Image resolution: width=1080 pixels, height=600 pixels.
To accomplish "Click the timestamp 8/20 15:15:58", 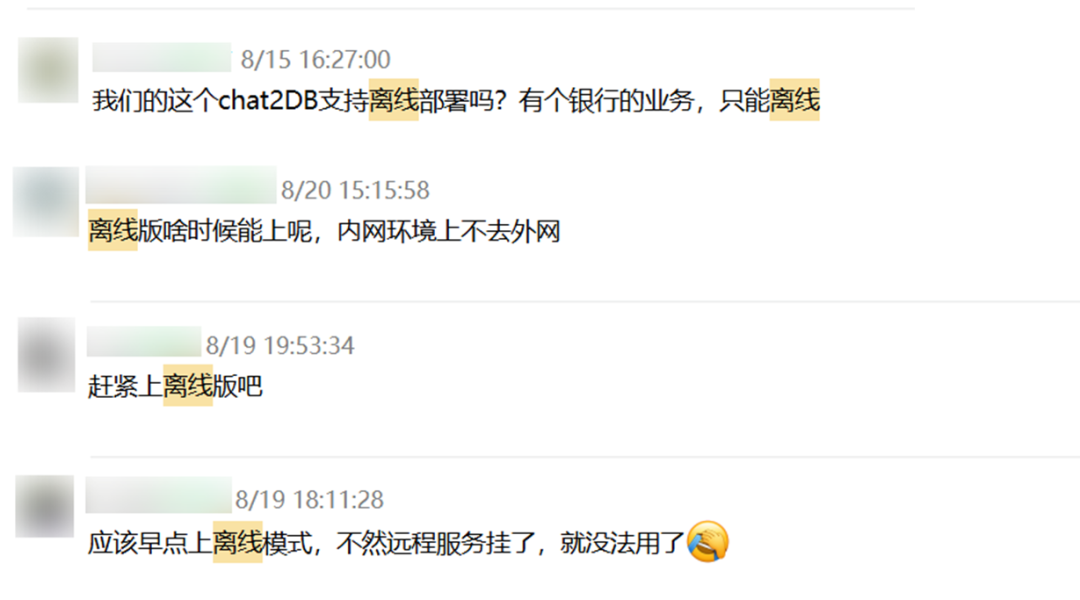I will pyautogui.click(x=355, y=190).
